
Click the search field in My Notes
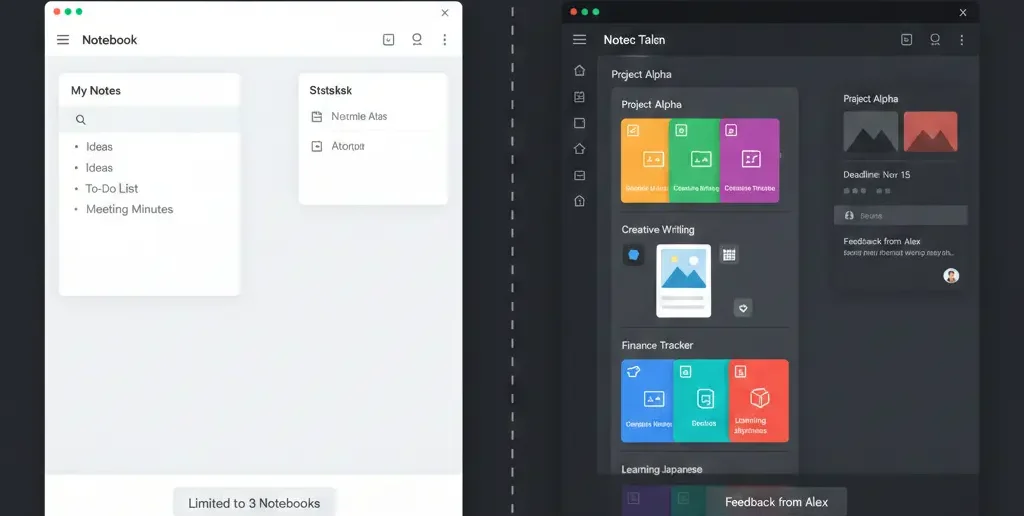click(x=150, y=120)
